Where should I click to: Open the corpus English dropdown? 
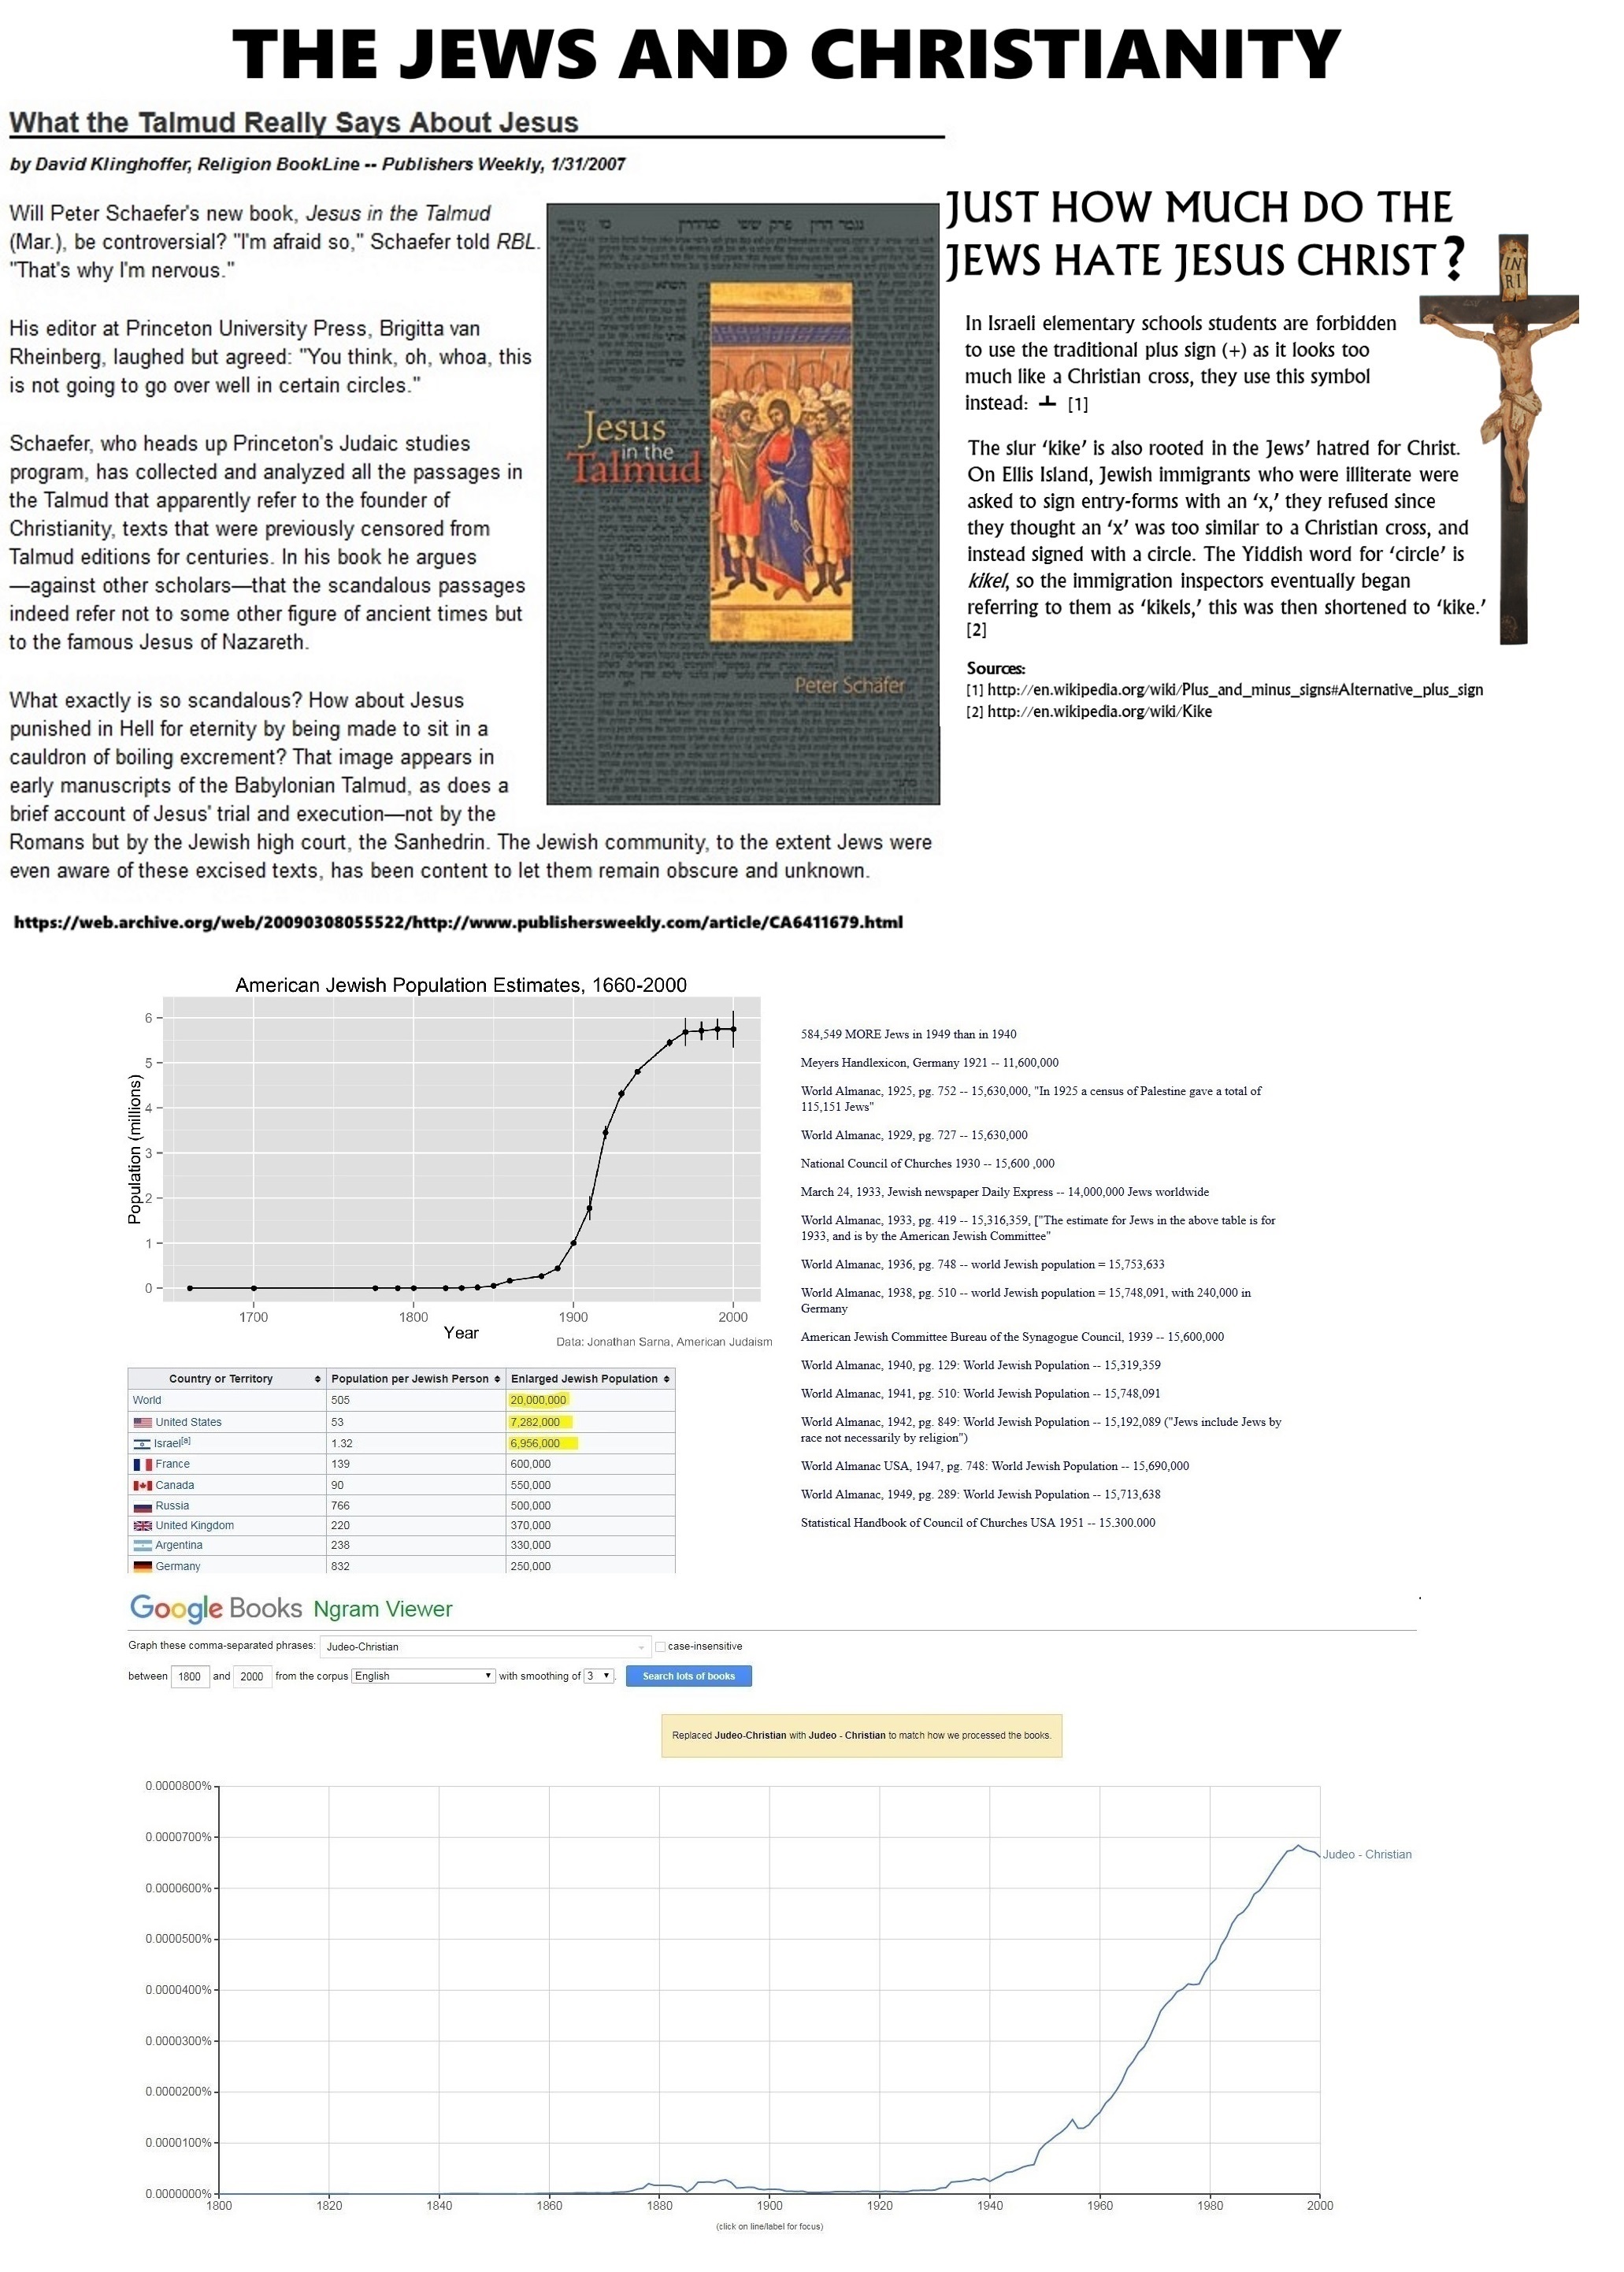click(423, 1676)
